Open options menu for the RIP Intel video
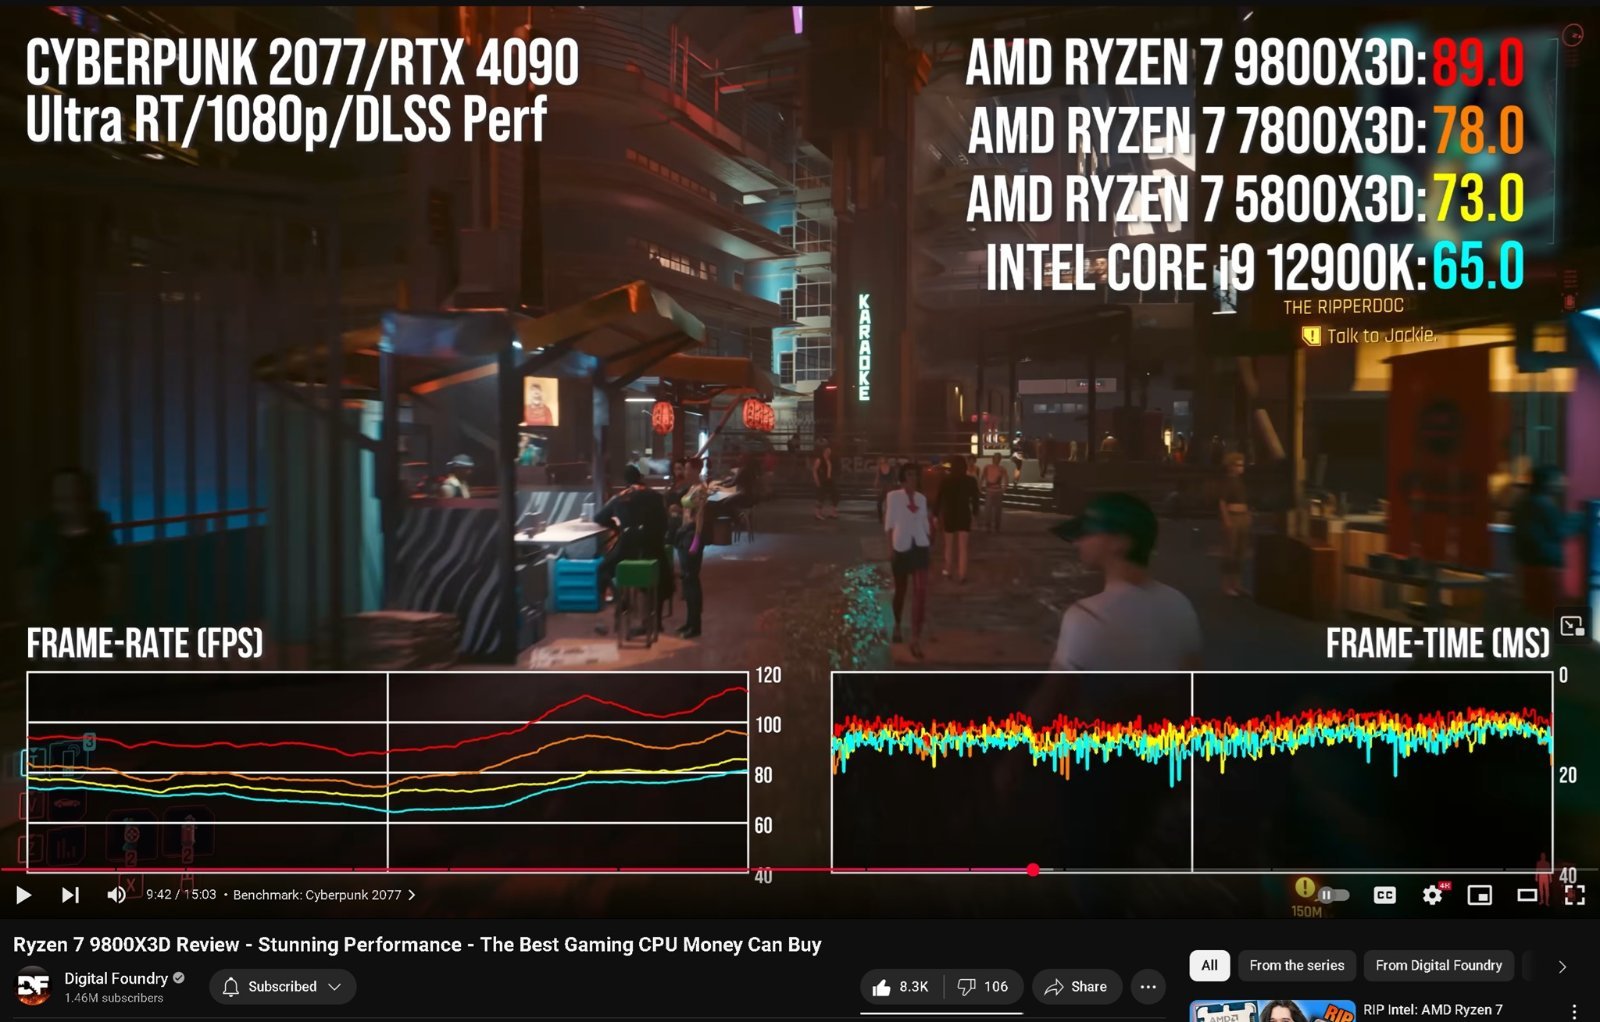This screenshot has width=1600, height=1022. click(x=1574, y=1011)
